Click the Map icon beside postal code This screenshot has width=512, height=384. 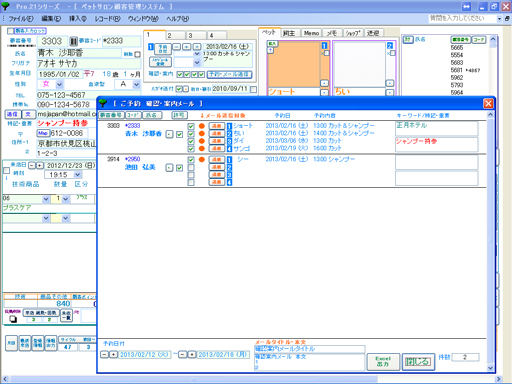coord(43,133)
